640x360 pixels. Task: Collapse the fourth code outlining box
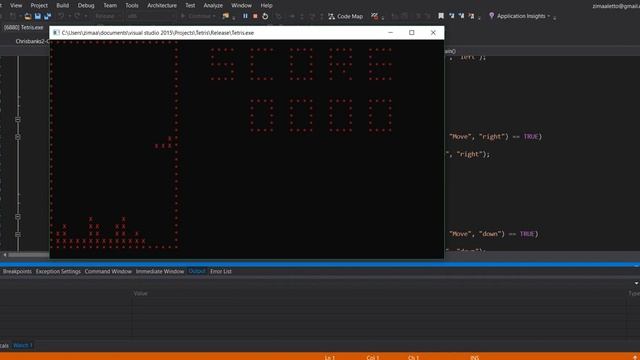pos(18,234)
